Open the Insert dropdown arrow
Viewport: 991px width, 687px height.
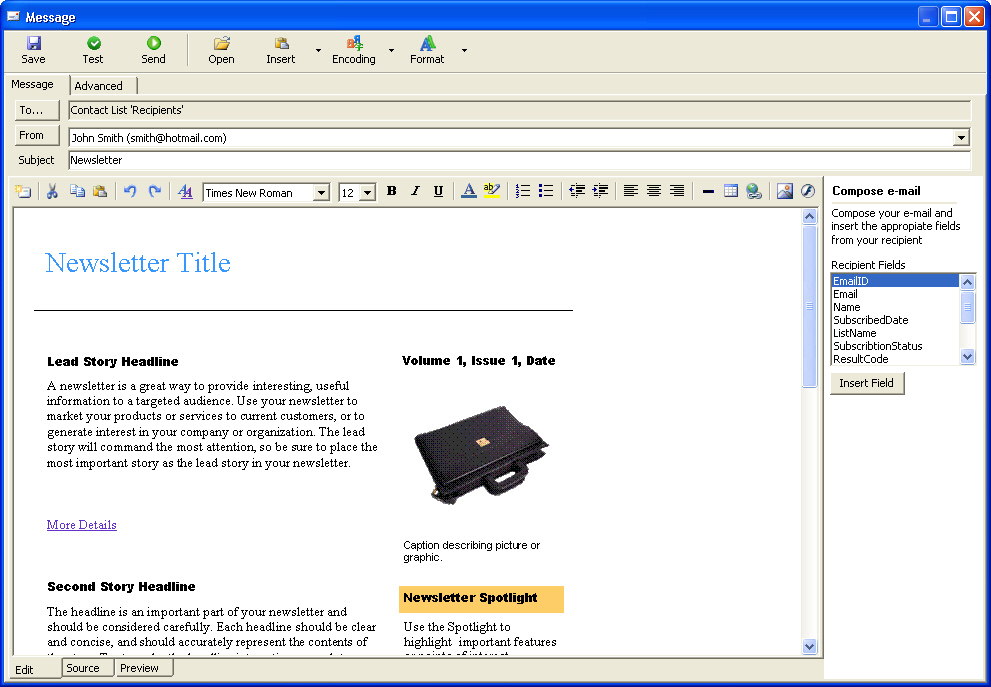pyautogui.click(x=319, y=50)
